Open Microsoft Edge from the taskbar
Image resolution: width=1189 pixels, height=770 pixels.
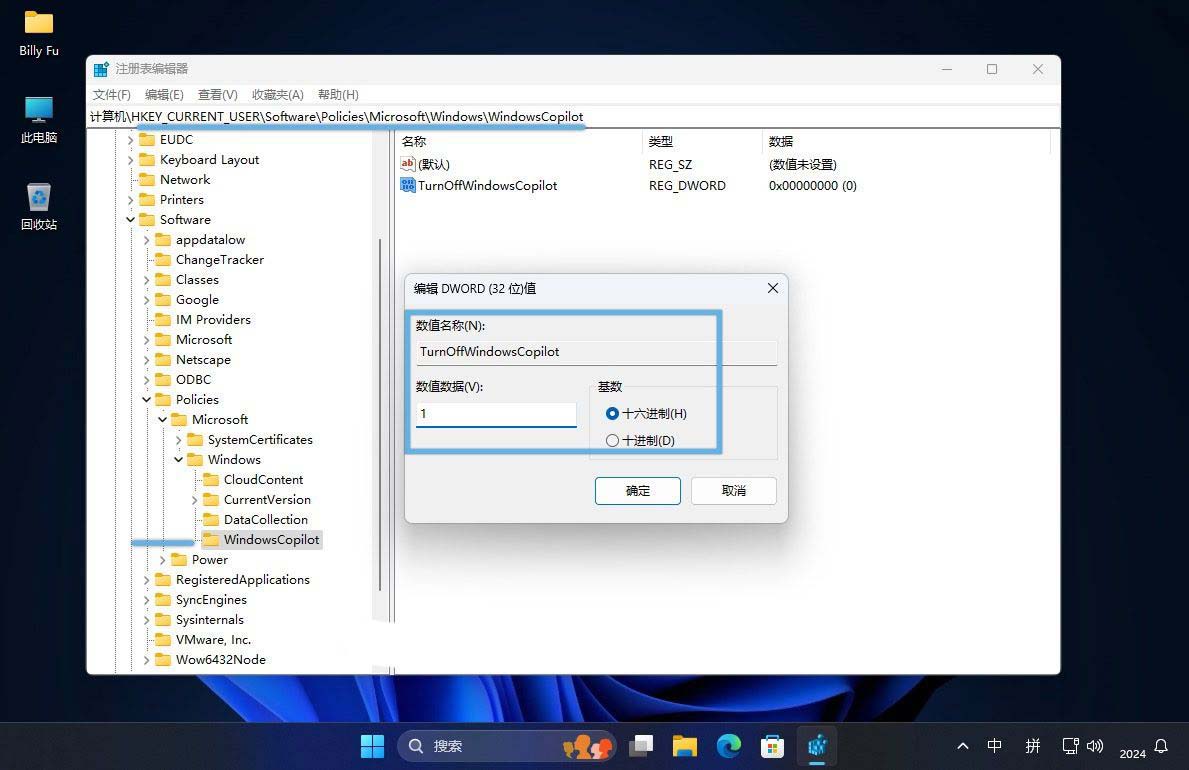tap(728, 746)
